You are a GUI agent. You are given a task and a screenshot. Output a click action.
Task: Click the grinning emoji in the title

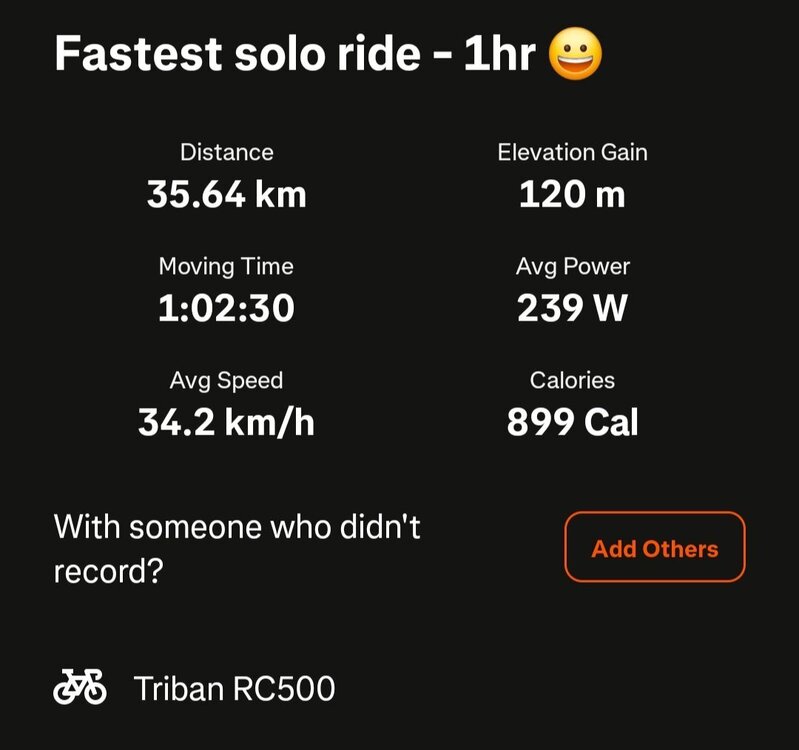575,54
